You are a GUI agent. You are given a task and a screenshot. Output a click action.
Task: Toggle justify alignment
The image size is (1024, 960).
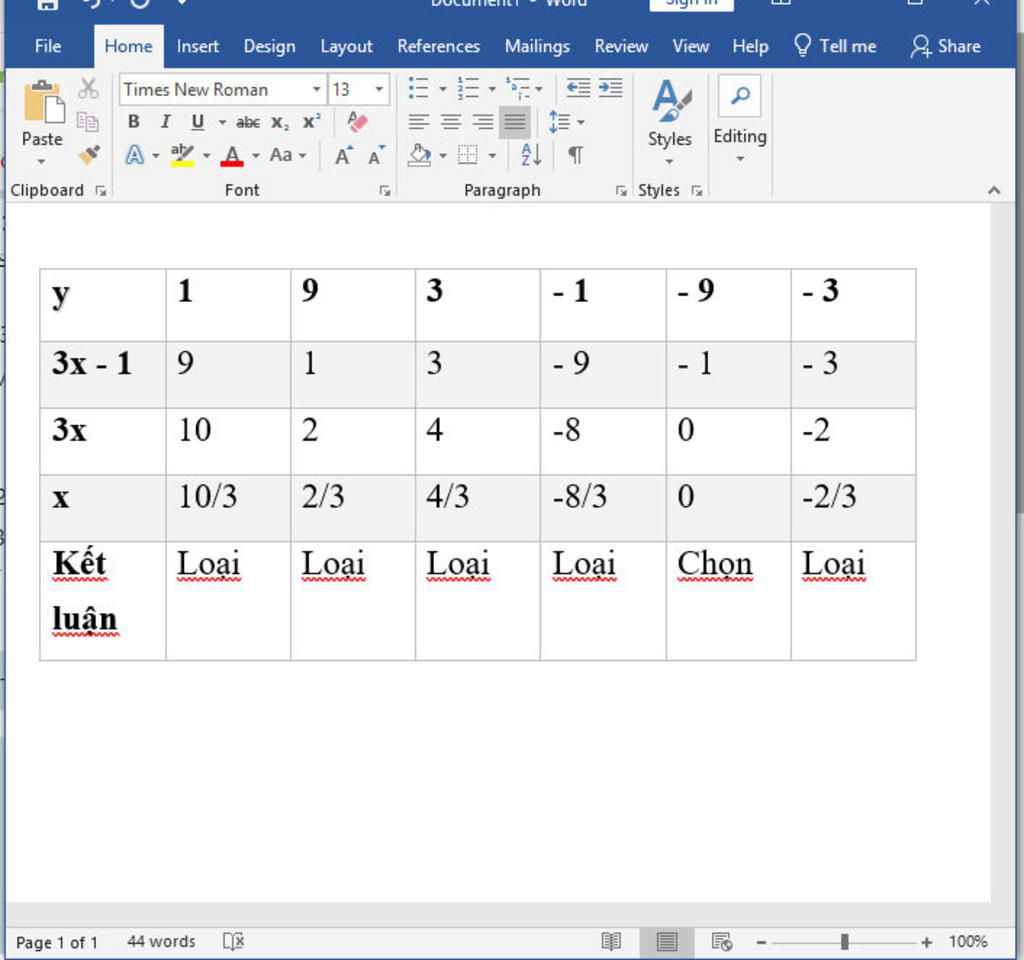coord(515,121)
